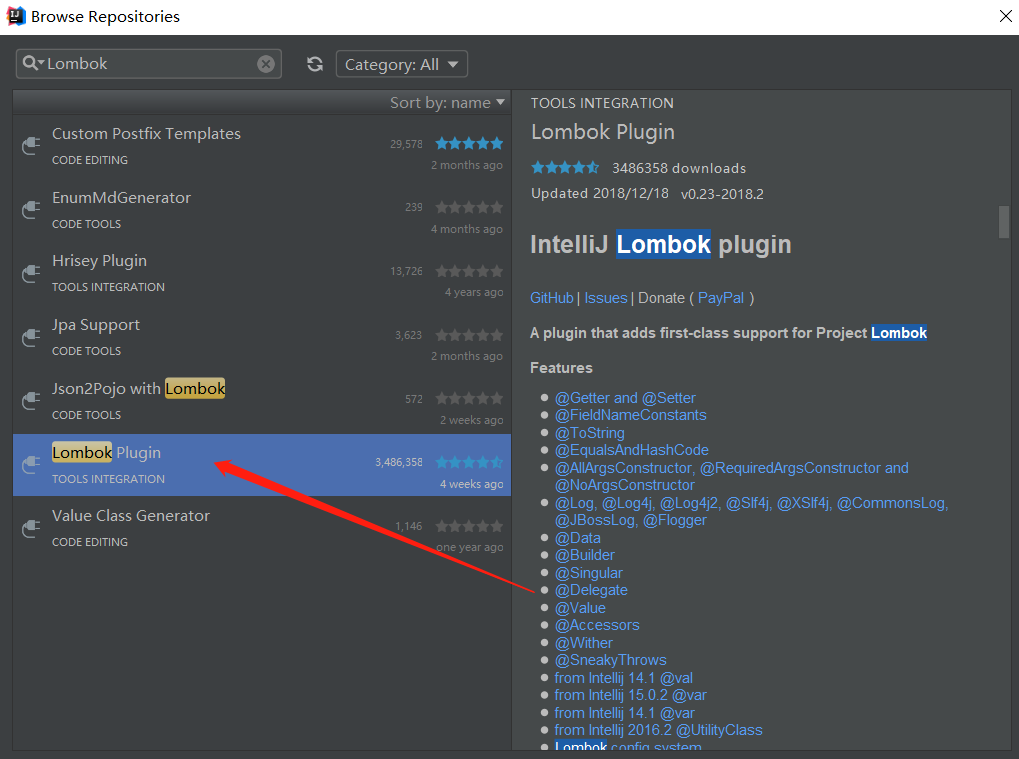Click the 4 weeks ago timestamp
Image resolution: width=1019 pixels, height=759 pixels.
pyautogui.click(x=472, y=484)
